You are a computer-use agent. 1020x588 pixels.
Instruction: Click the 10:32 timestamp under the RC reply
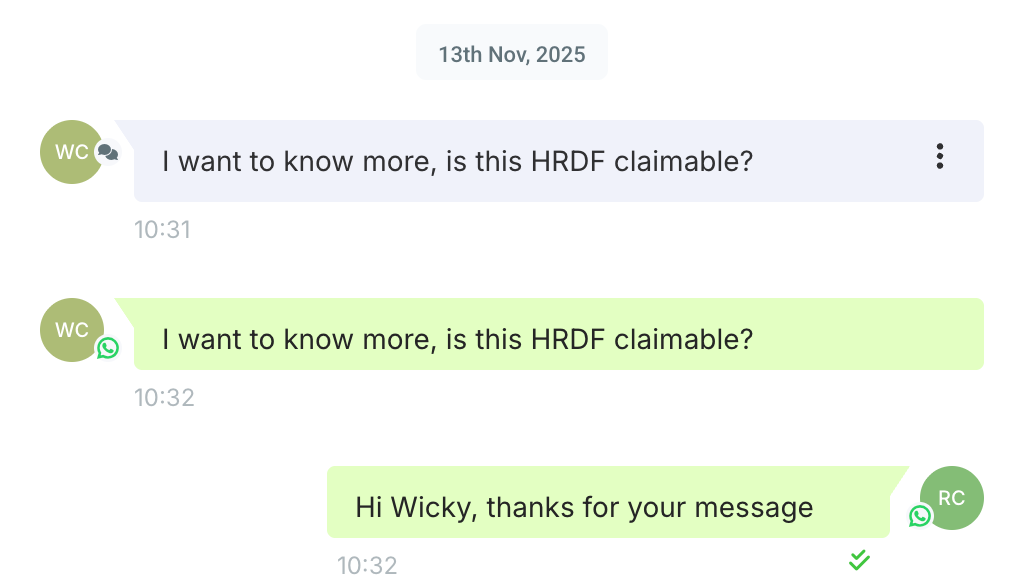point(367,566)
